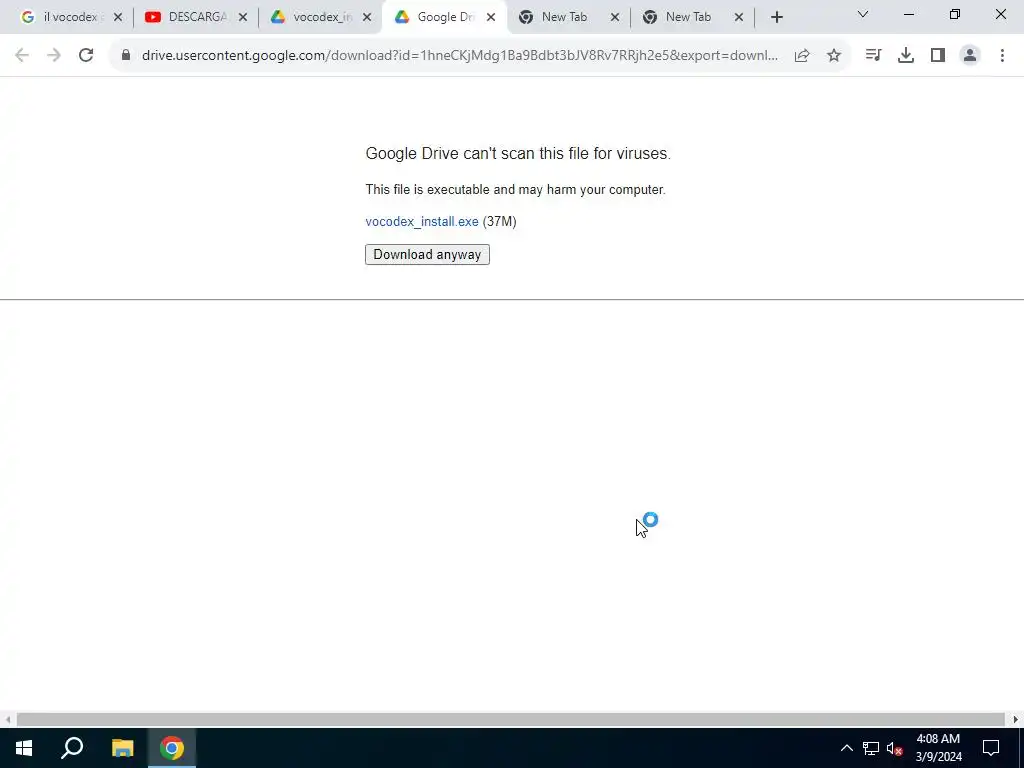Open the media controls icon
This screenshot has height=768, width=1024.
pyautogui.click(x=873, y=56)
